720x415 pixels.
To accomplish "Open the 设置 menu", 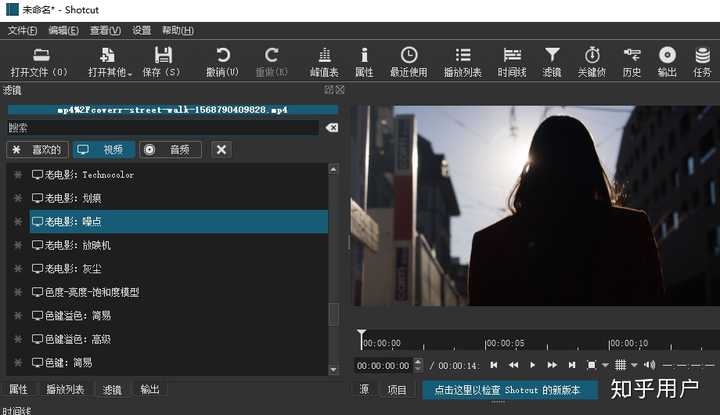I will (x=141, y=31).
